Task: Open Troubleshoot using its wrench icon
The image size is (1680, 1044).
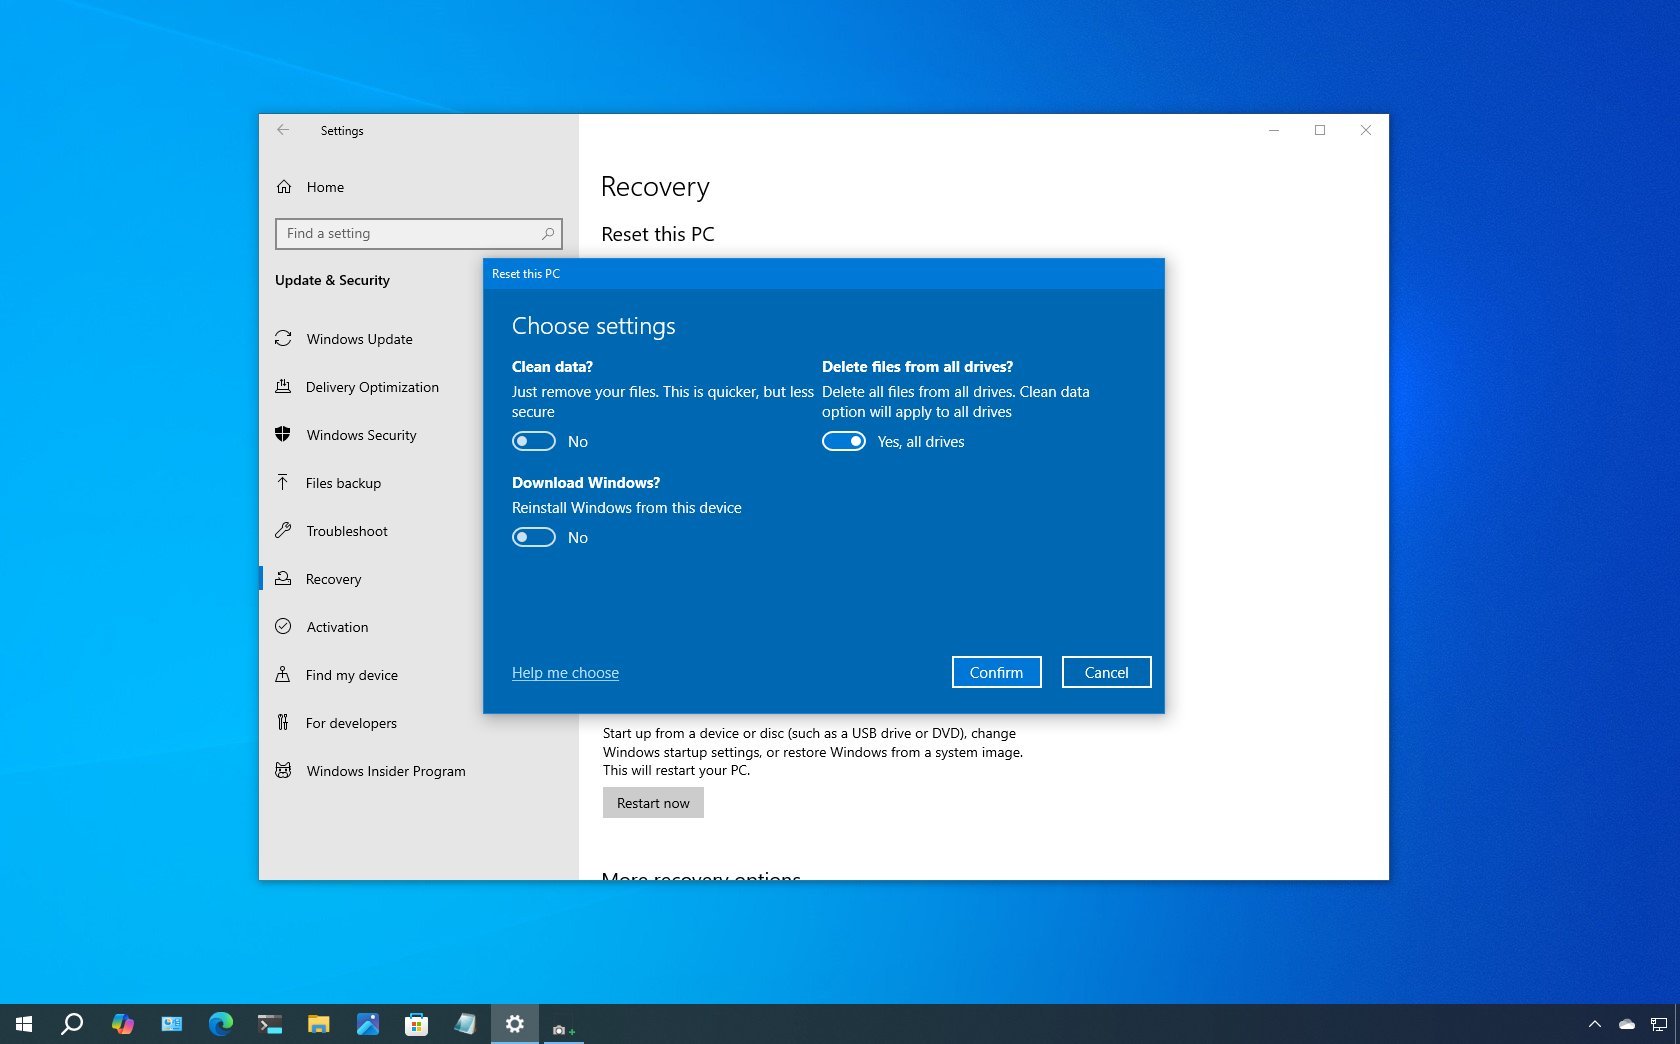Action: click(x=283, y=531)
